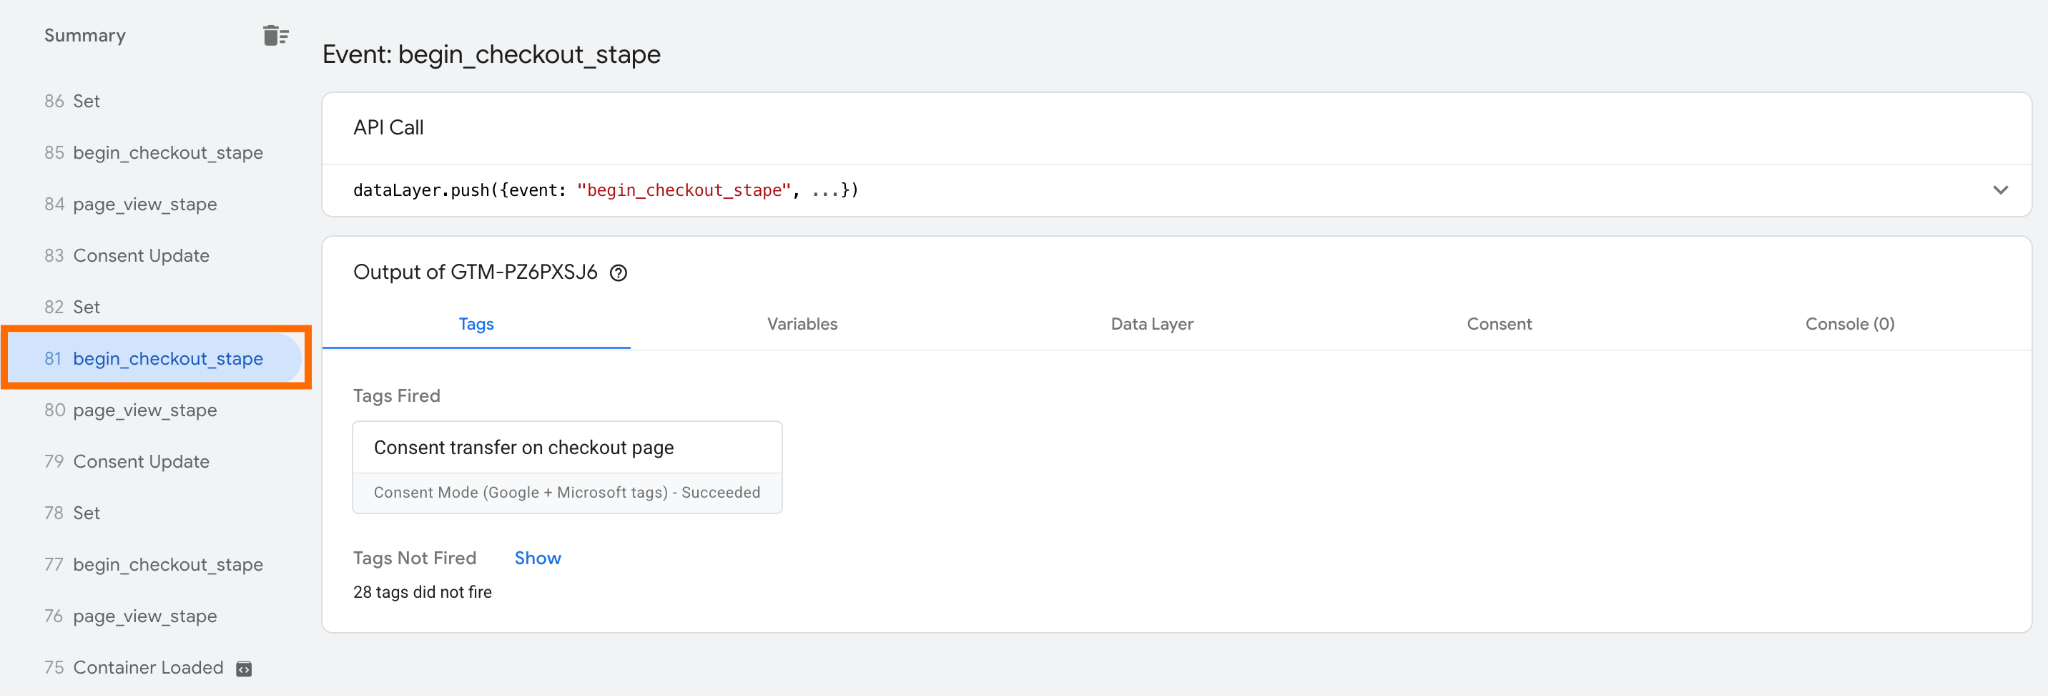Switch to the Variables tab
The image size is (2048, 696).
pyautogui.click(x=802, y=324)
